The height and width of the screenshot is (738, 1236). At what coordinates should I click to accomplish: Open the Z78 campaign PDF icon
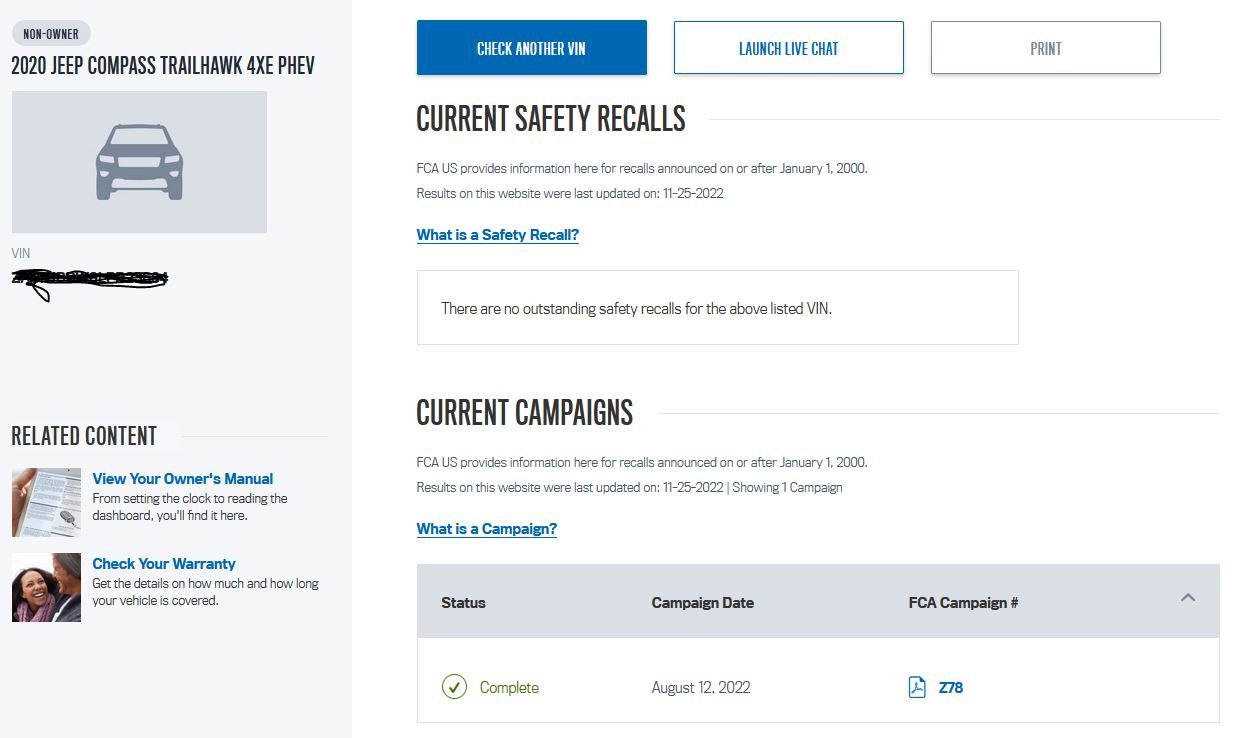click(x=917, y=687)
